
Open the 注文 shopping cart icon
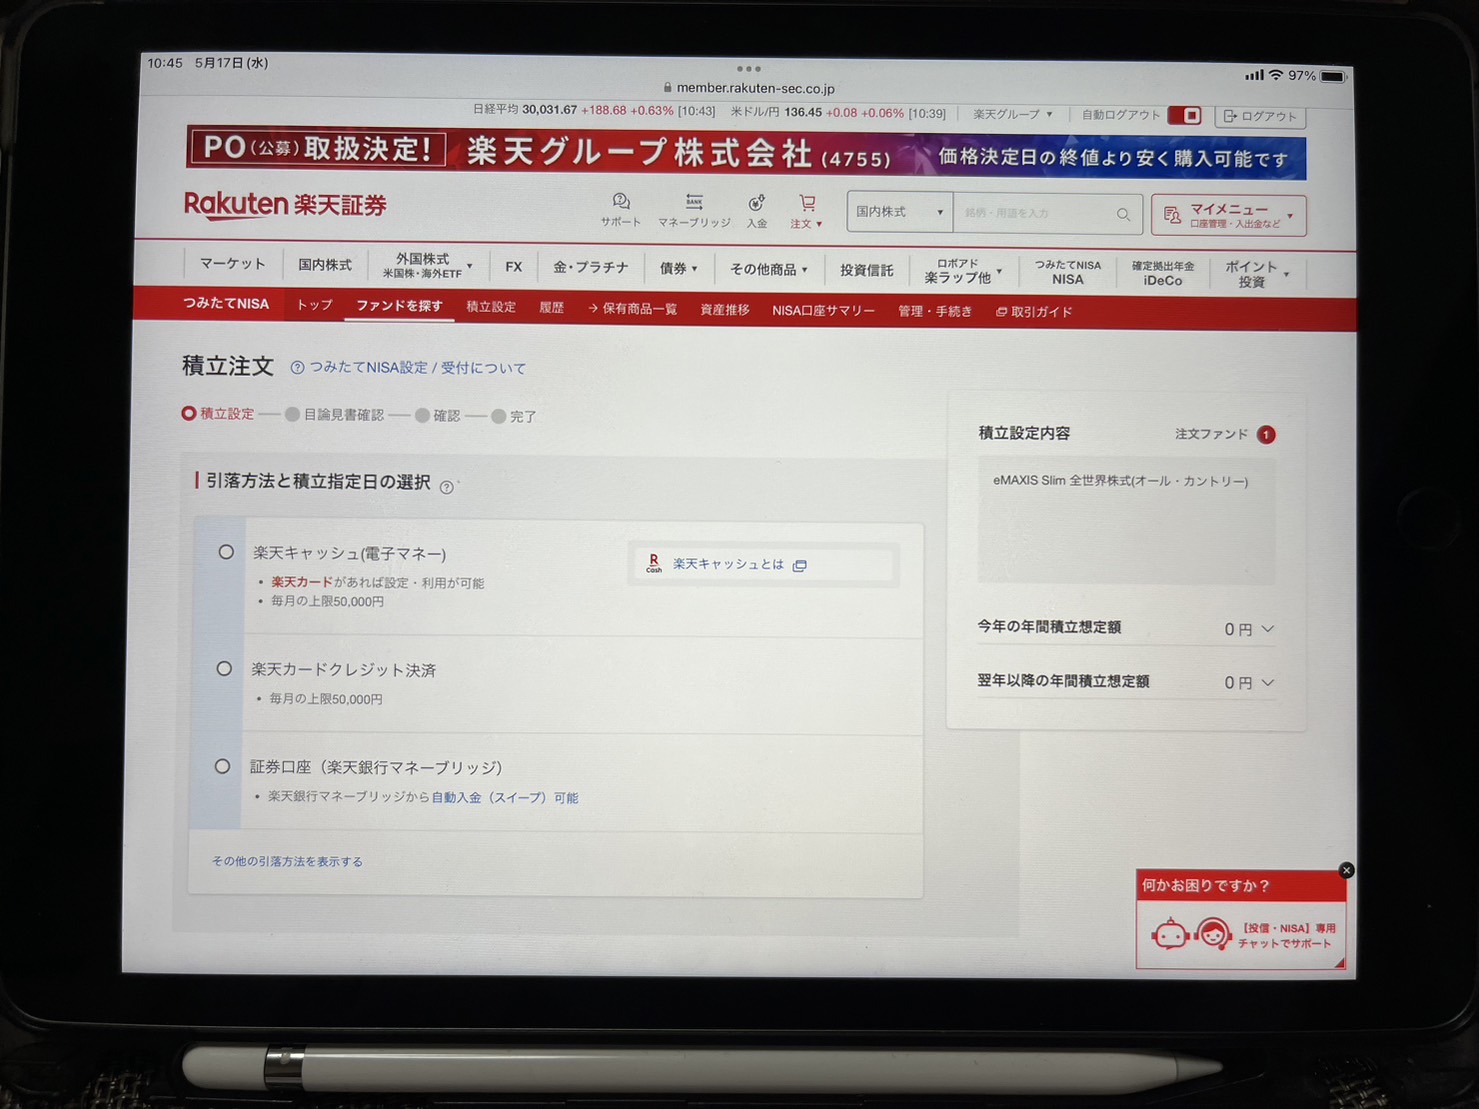(x=806, y=212)
